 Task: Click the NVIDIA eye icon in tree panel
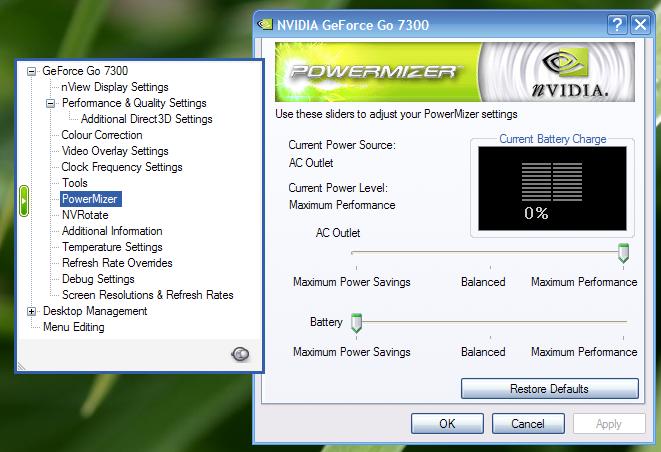pyautogui.click(x=240, y=354)
